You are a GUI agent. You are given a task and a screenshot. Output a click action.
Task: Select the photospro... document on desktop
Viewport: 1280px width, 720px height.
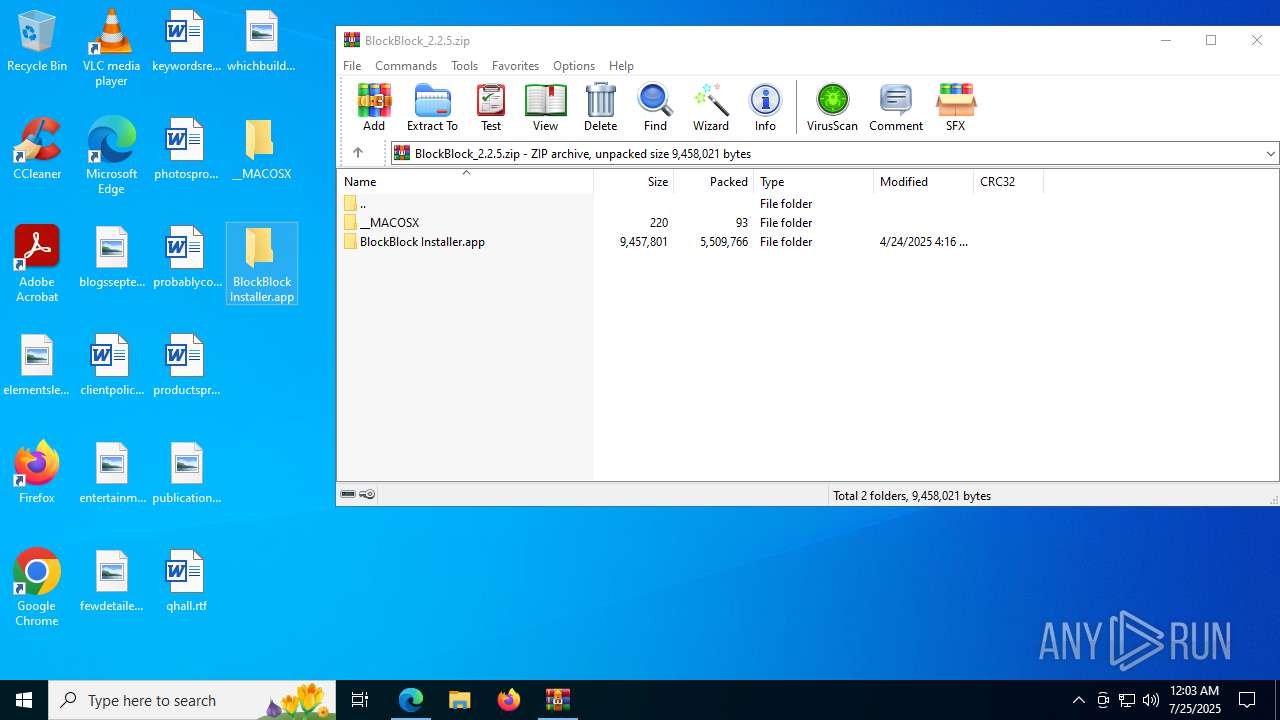tap(186, 150)
